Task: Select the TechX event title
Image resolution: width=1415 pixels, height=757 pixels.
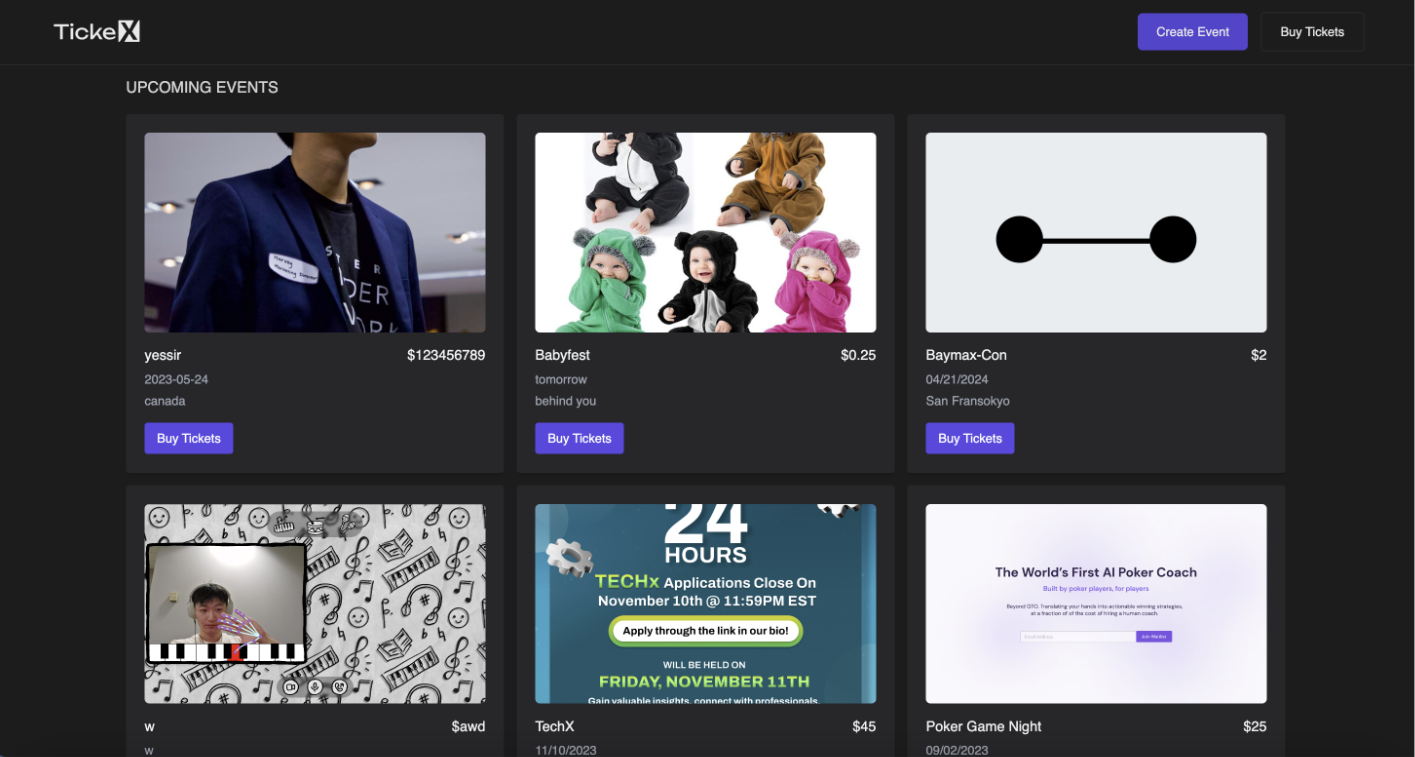Action: tap(555, 727)
